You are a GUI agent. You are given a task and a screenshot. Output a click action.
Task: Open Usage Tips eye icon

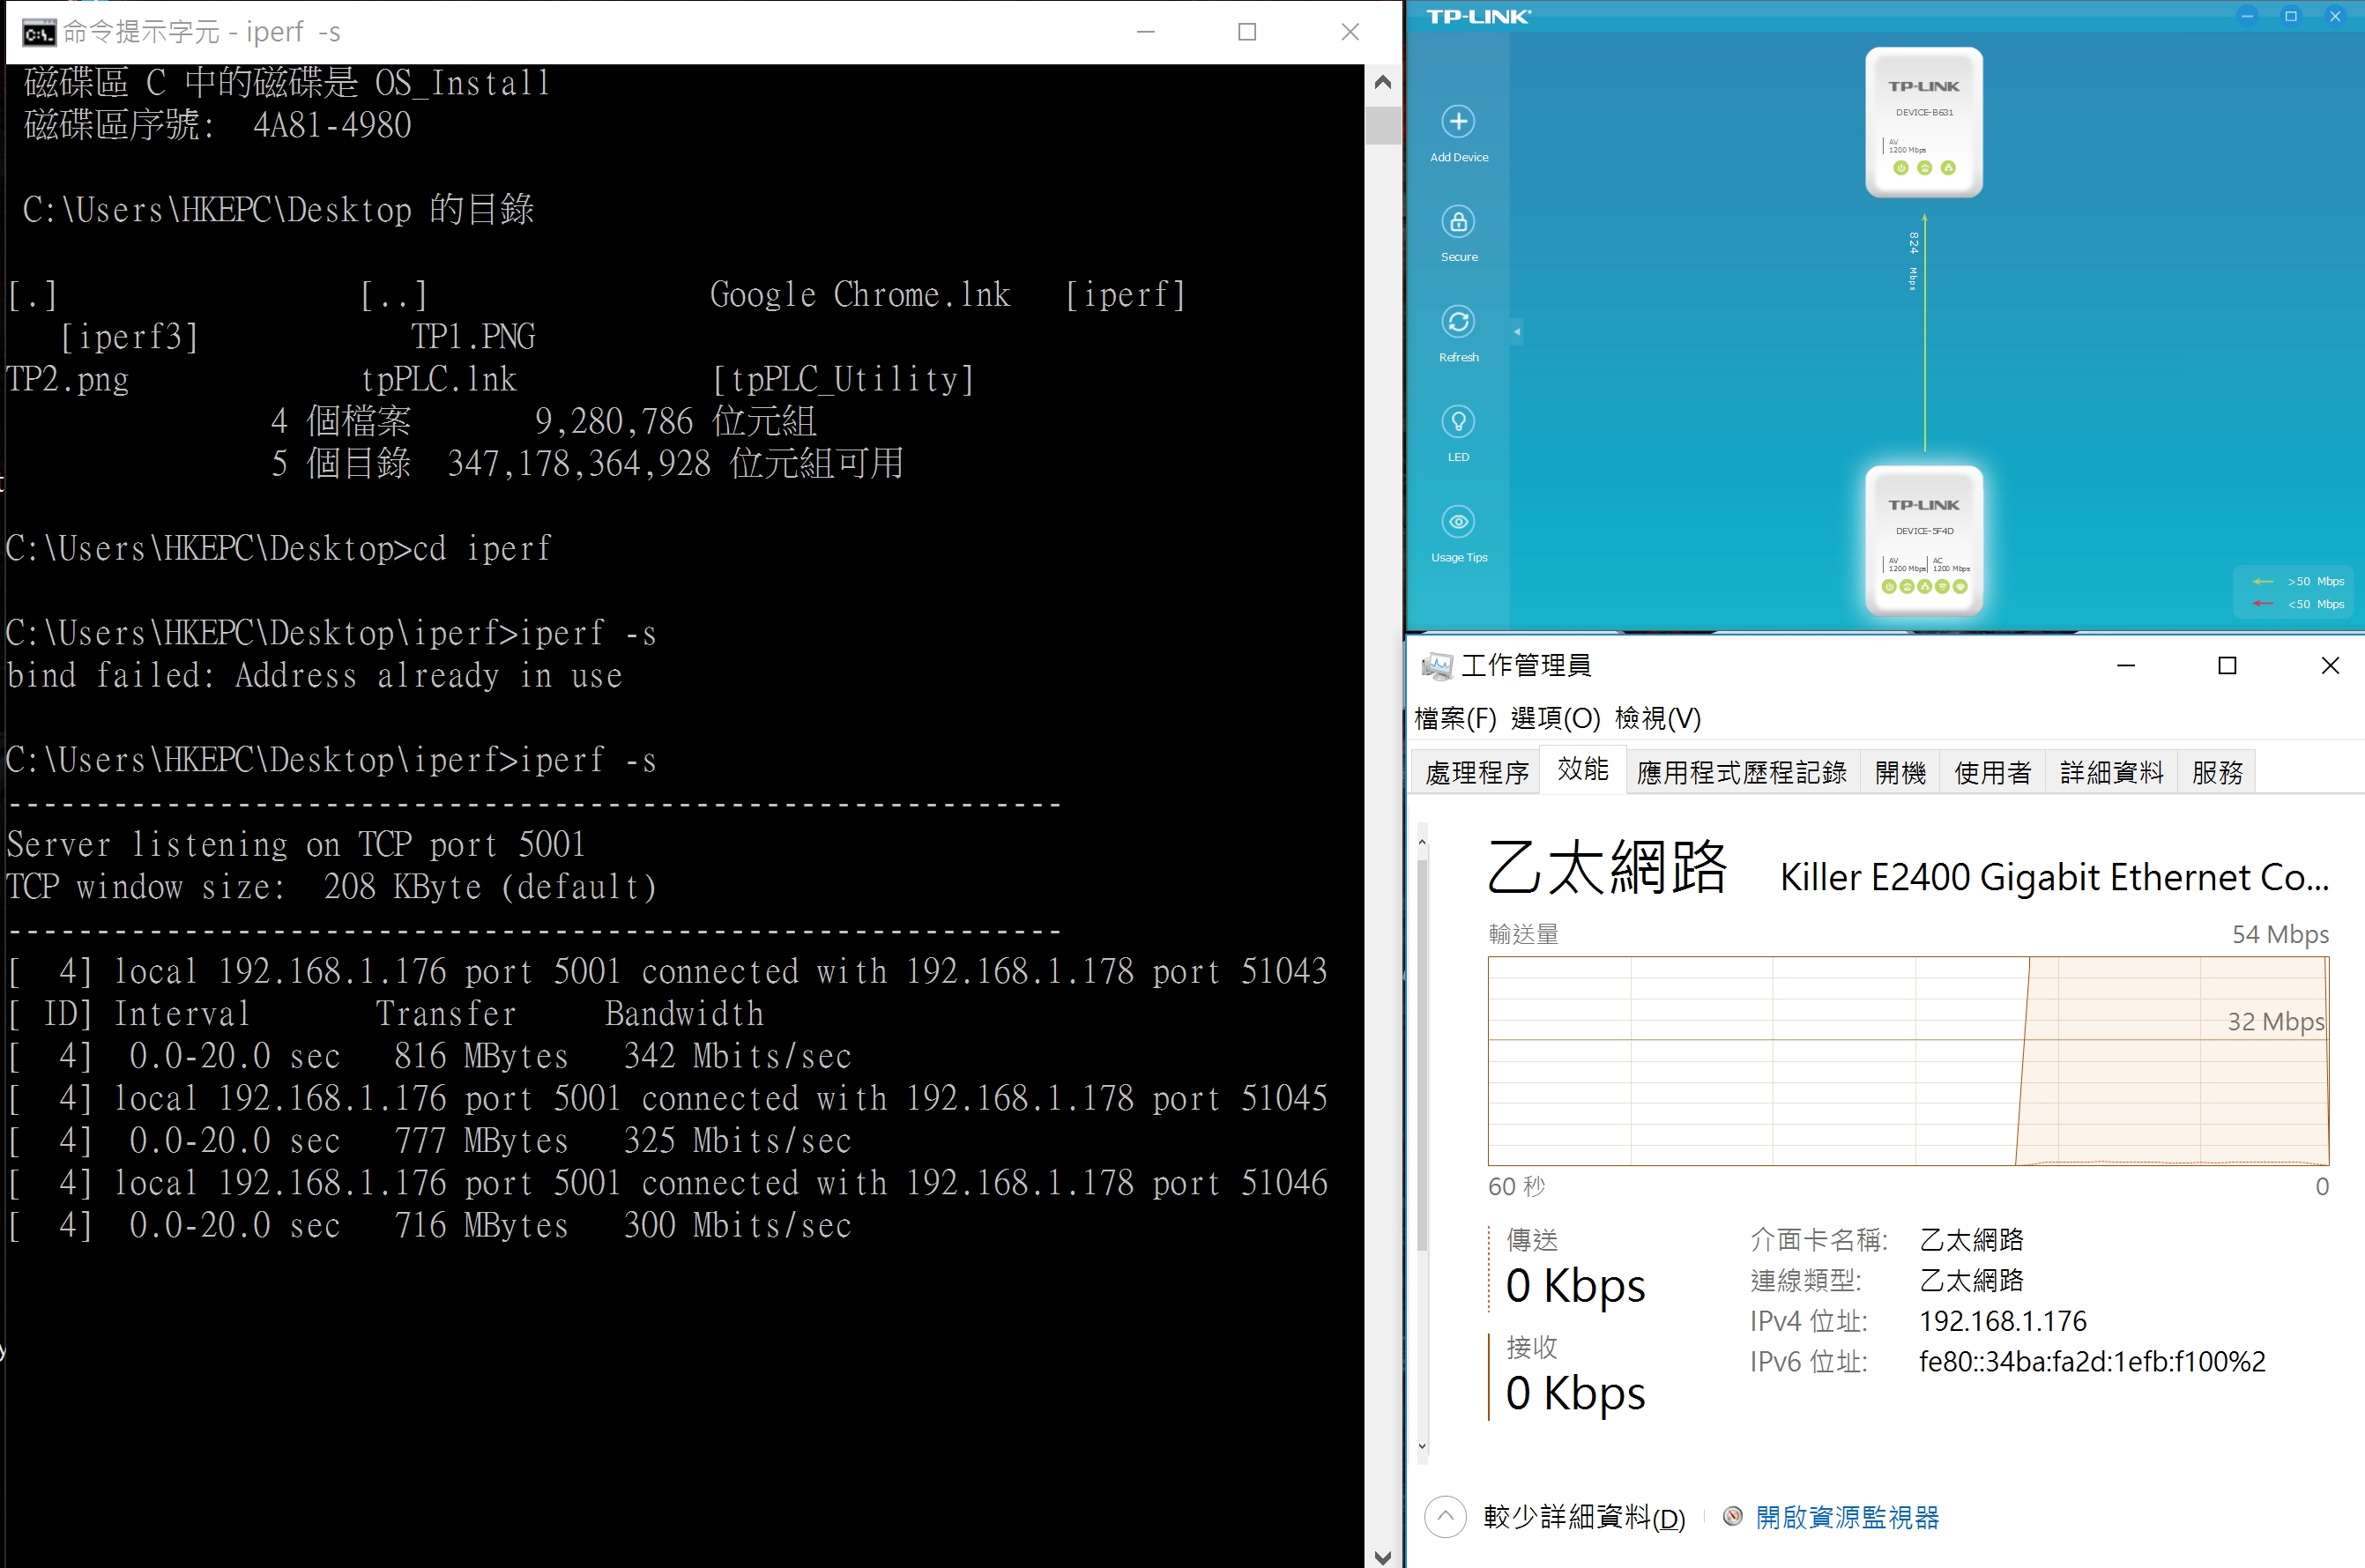coord(1458,522)
